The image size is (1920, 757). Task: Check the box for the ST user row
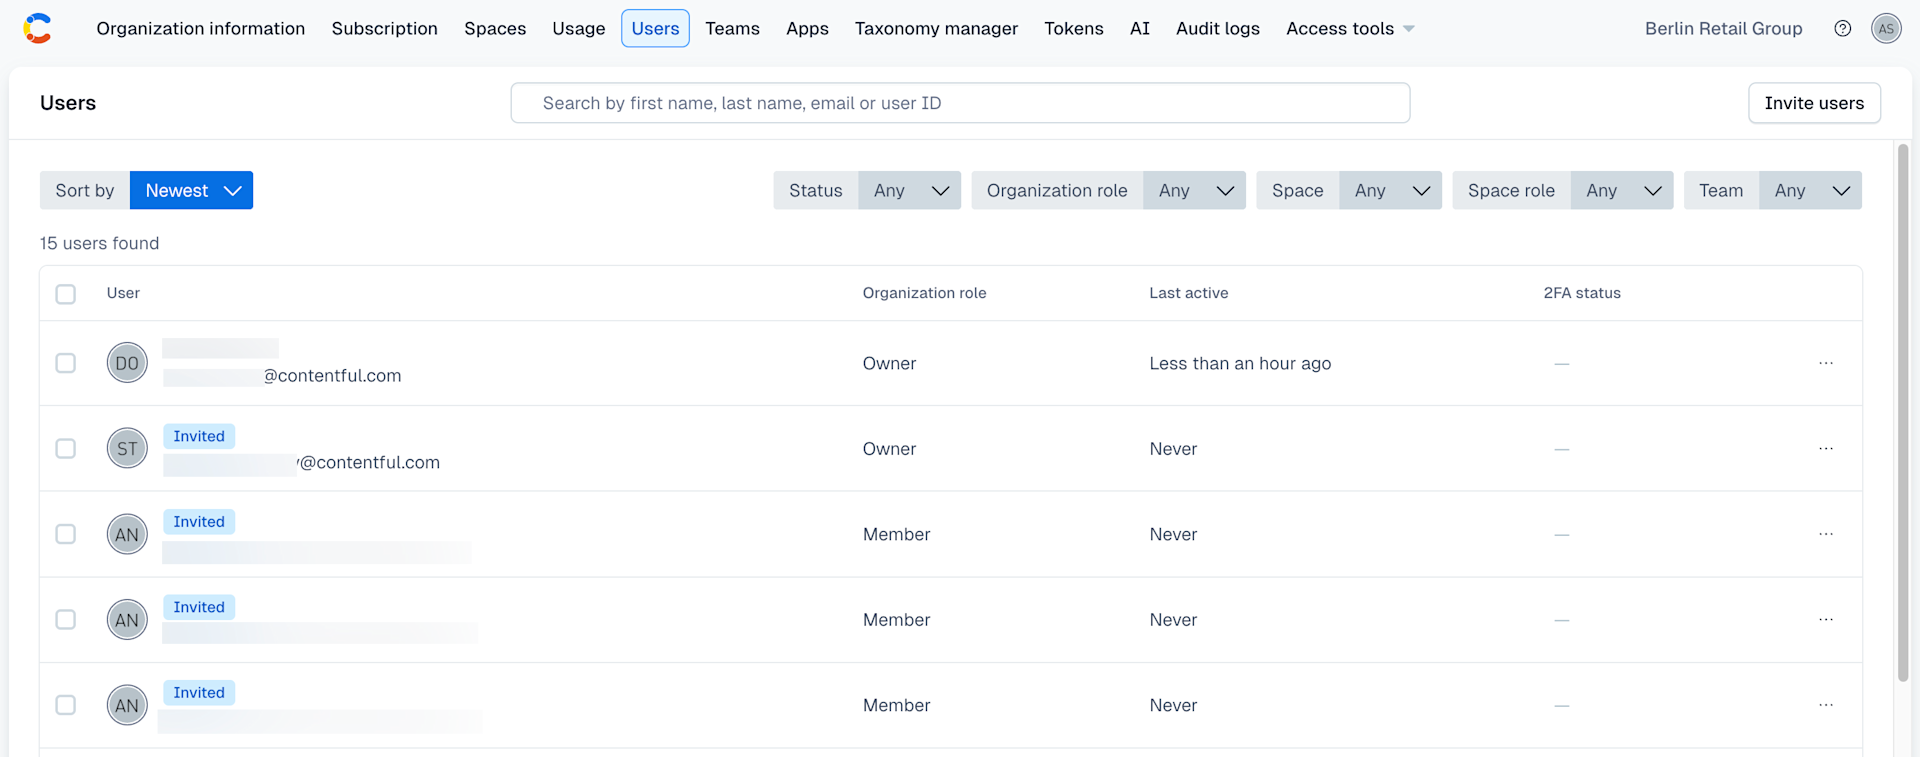[66, 449]
